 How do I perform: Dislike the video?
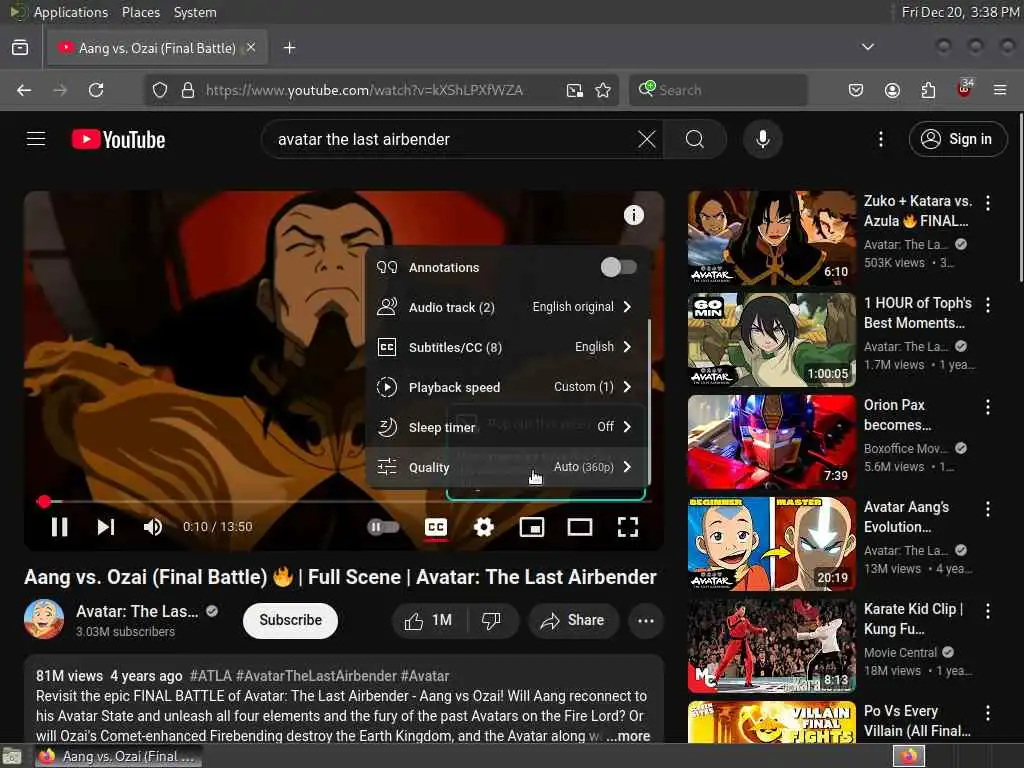pyautogui.click(x=492, y=620)
